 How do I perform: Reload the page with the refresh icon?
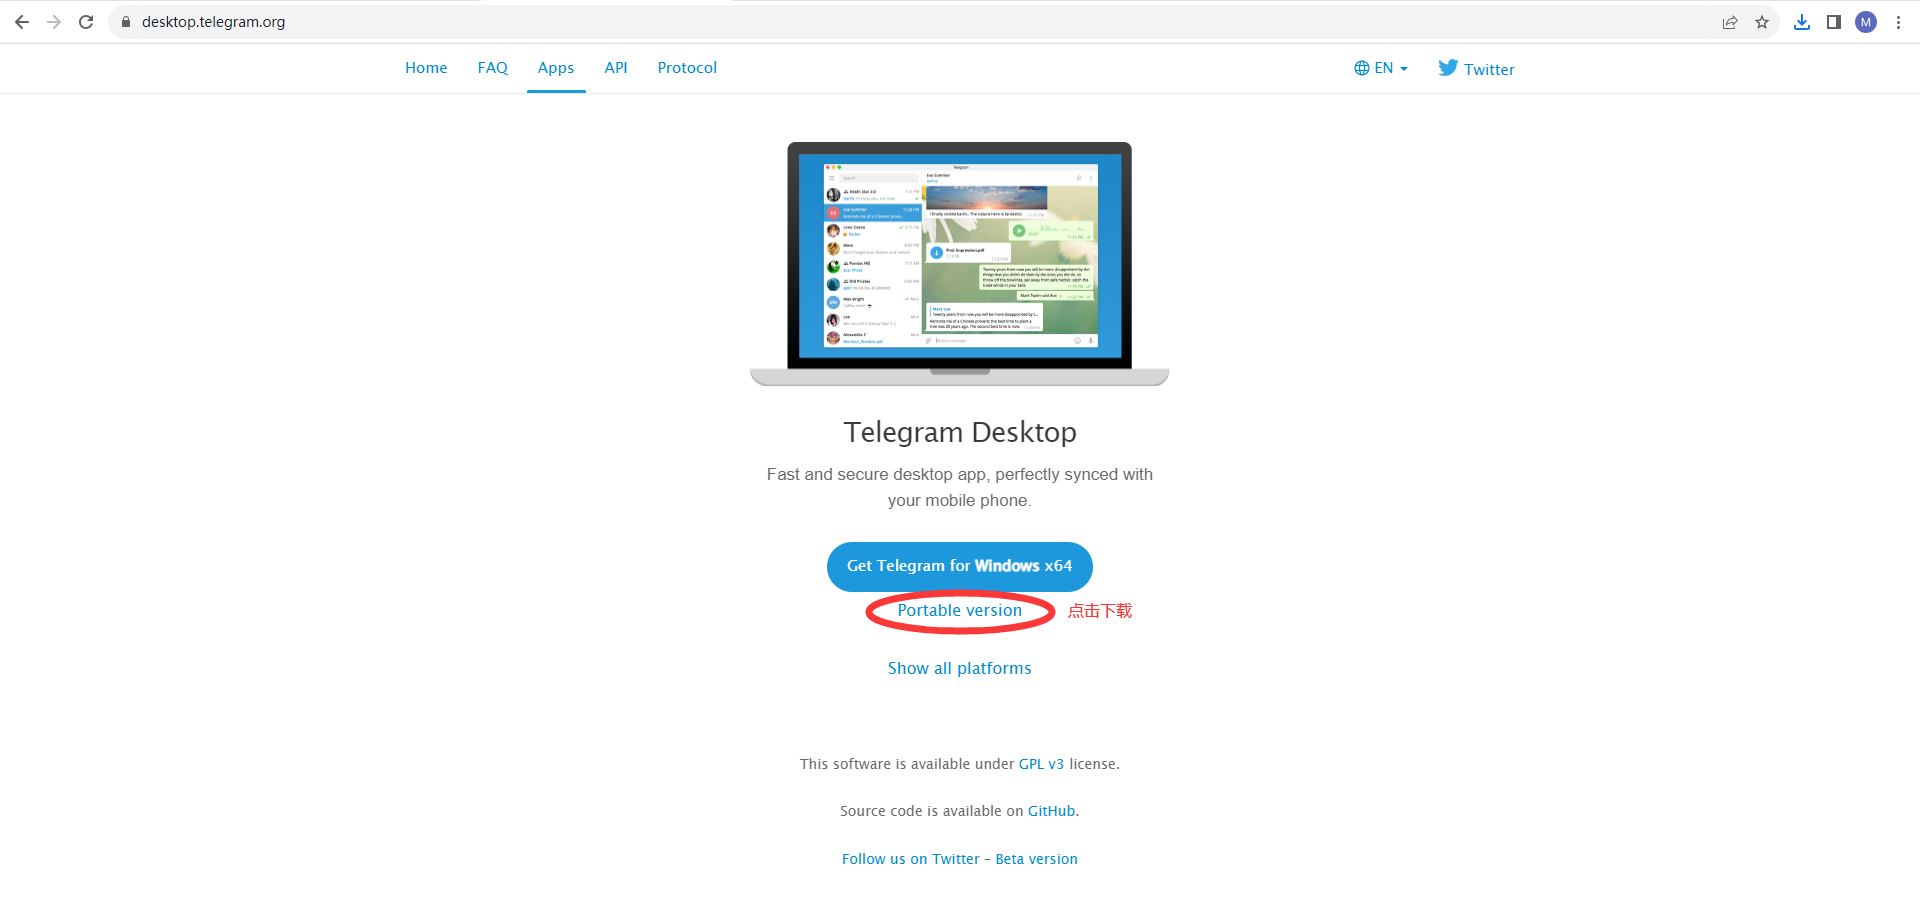[86, 22]
